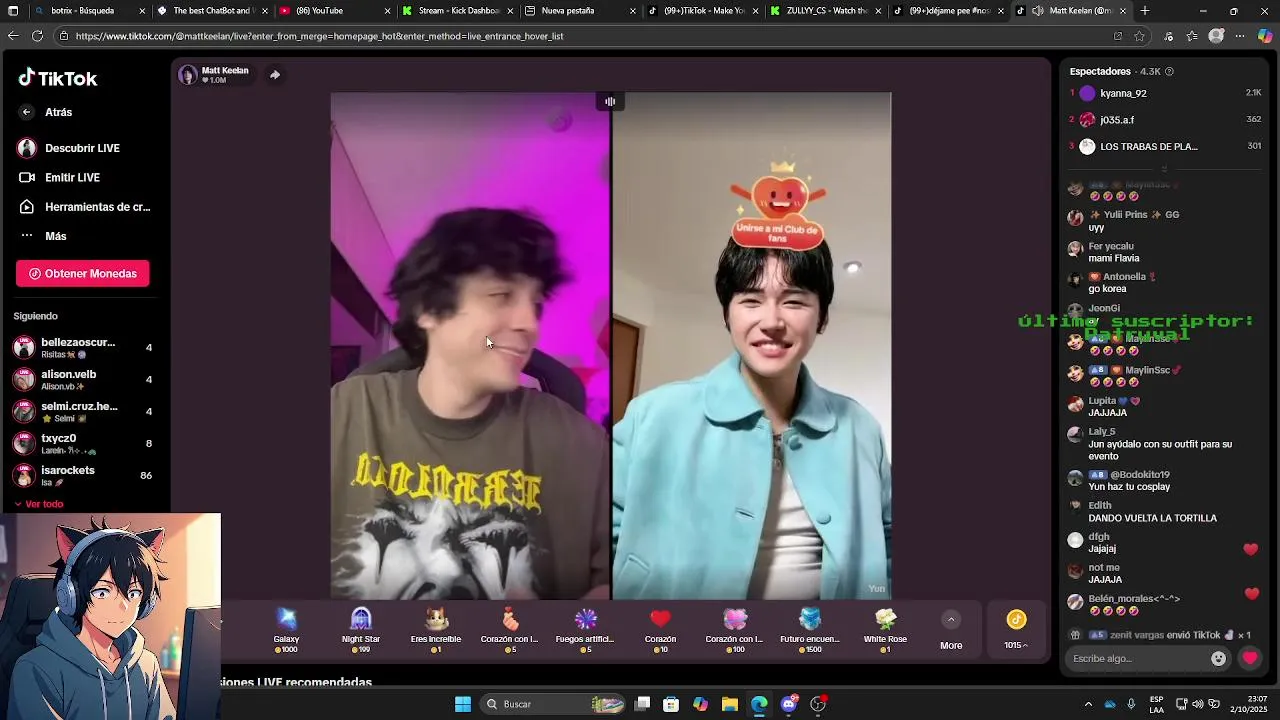Image resolution: width=1280 pixels, height=720 pixels.
Task: Switch to The best ChatBot tab
Action: 212,11
